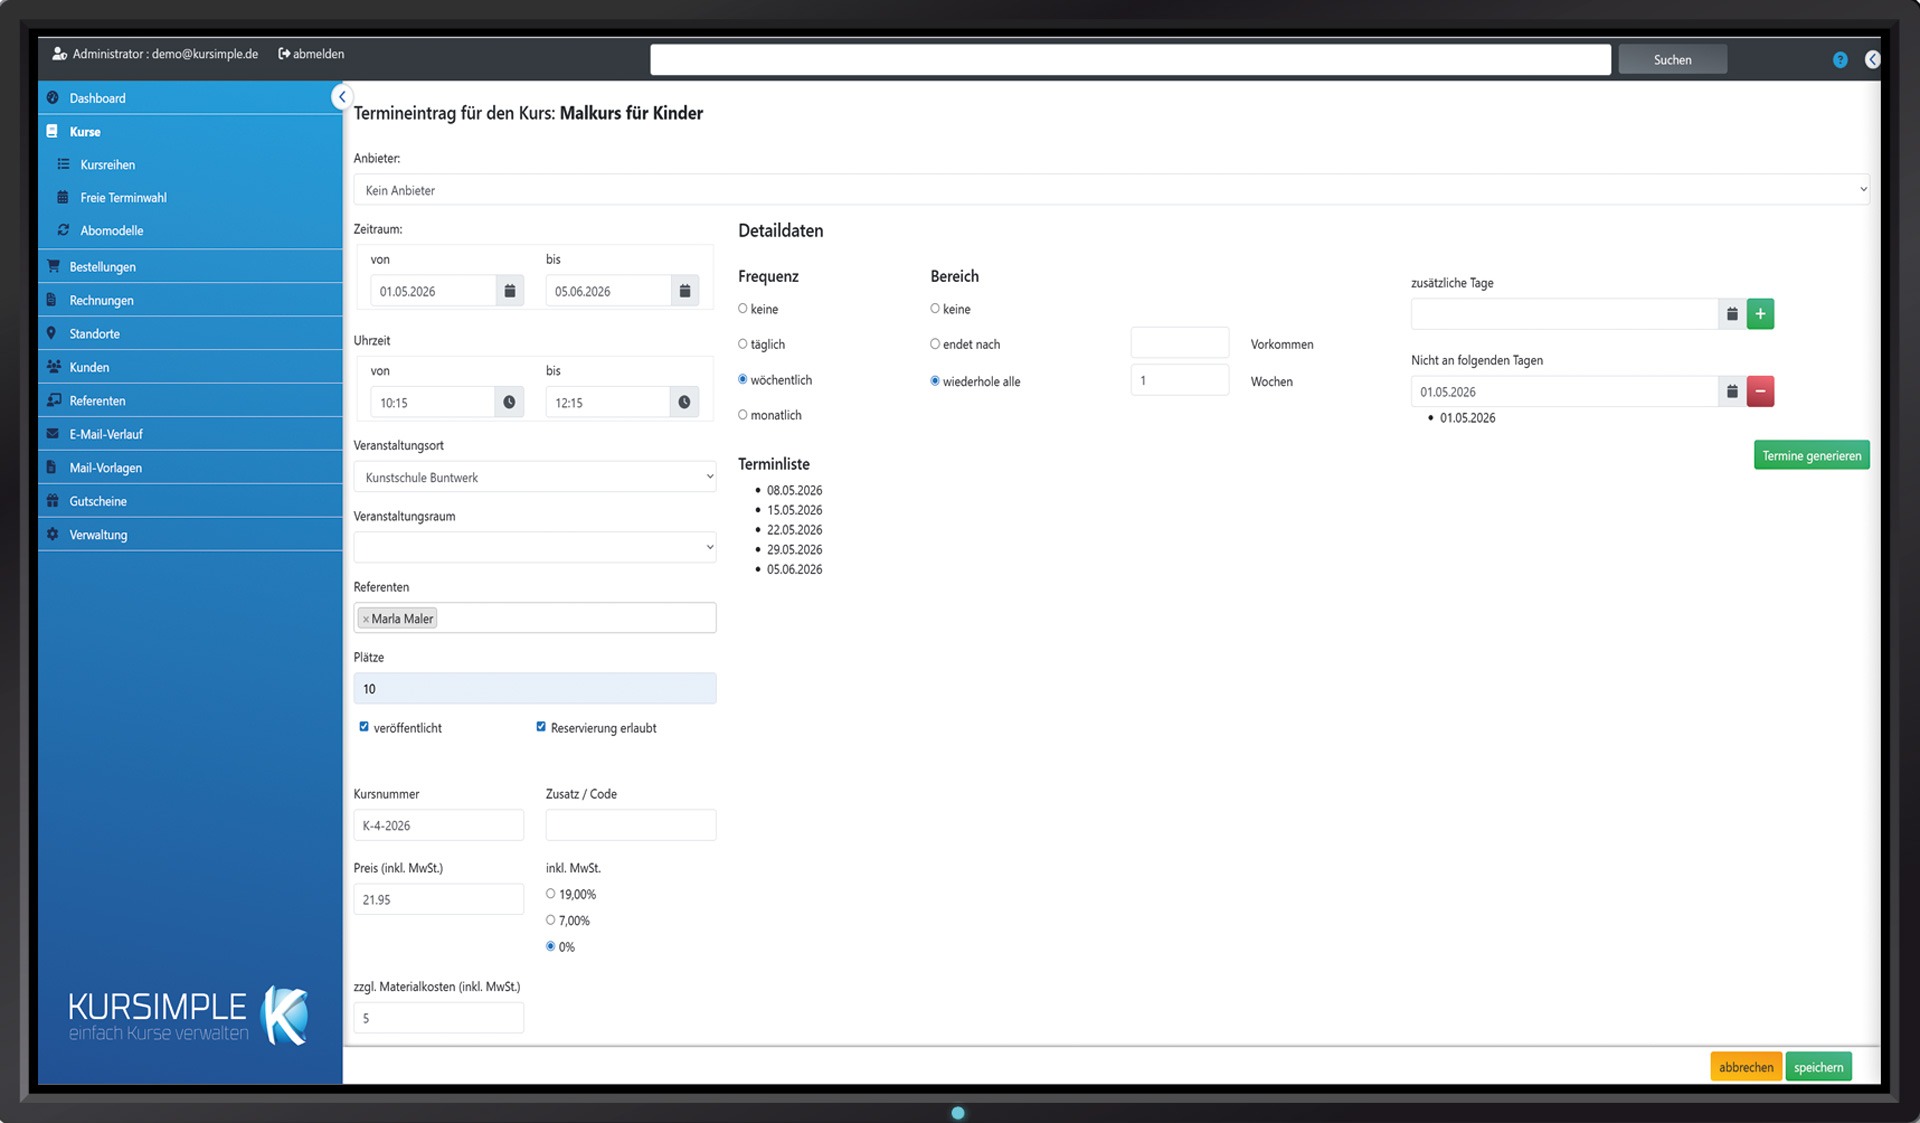The height and width of the screenshot is (1123, 1920).
Task: Open Bestellungen in the sidebar menu
Action: pyautogui.click(x=102, y=267)
